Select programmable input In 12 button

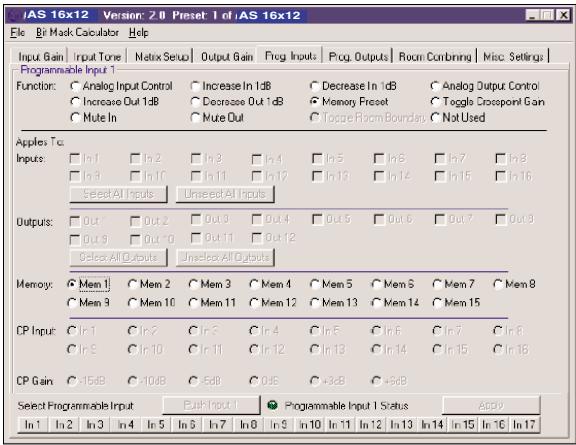coord(370,425)
